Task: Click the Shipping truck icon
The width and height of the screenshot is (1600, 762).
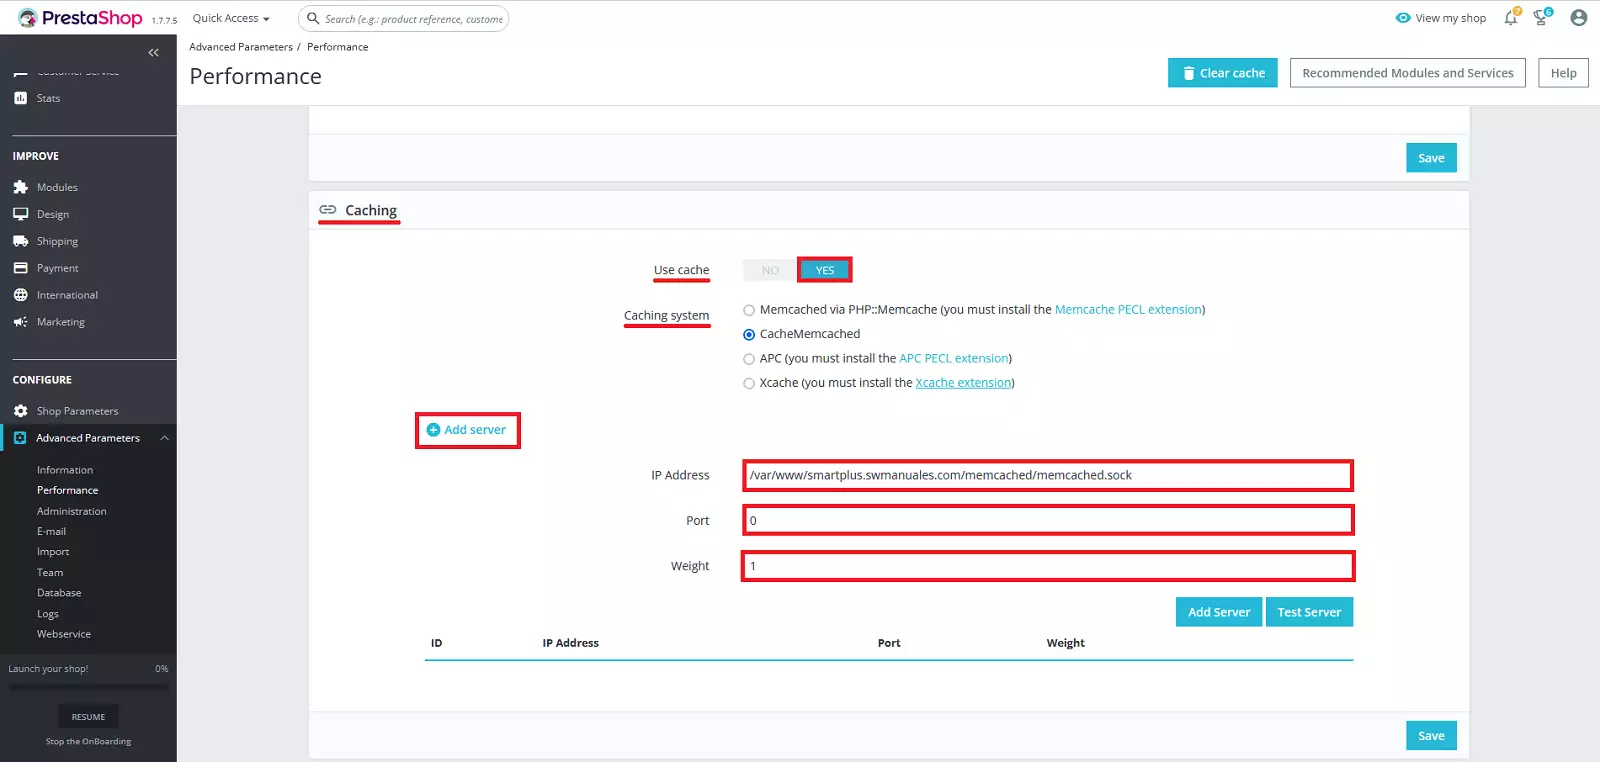Action: pyautogui.click(x=20, y=241)
